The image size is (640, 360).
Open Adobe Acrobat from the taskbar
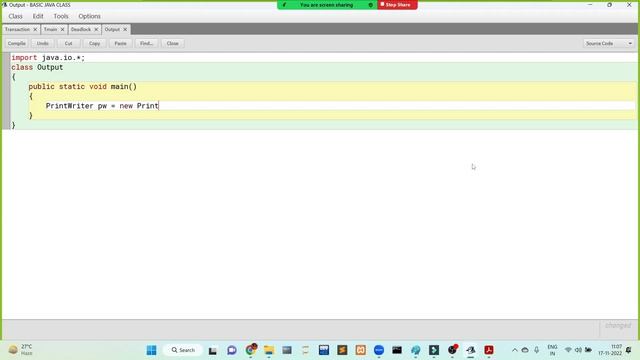click(489, 350)
